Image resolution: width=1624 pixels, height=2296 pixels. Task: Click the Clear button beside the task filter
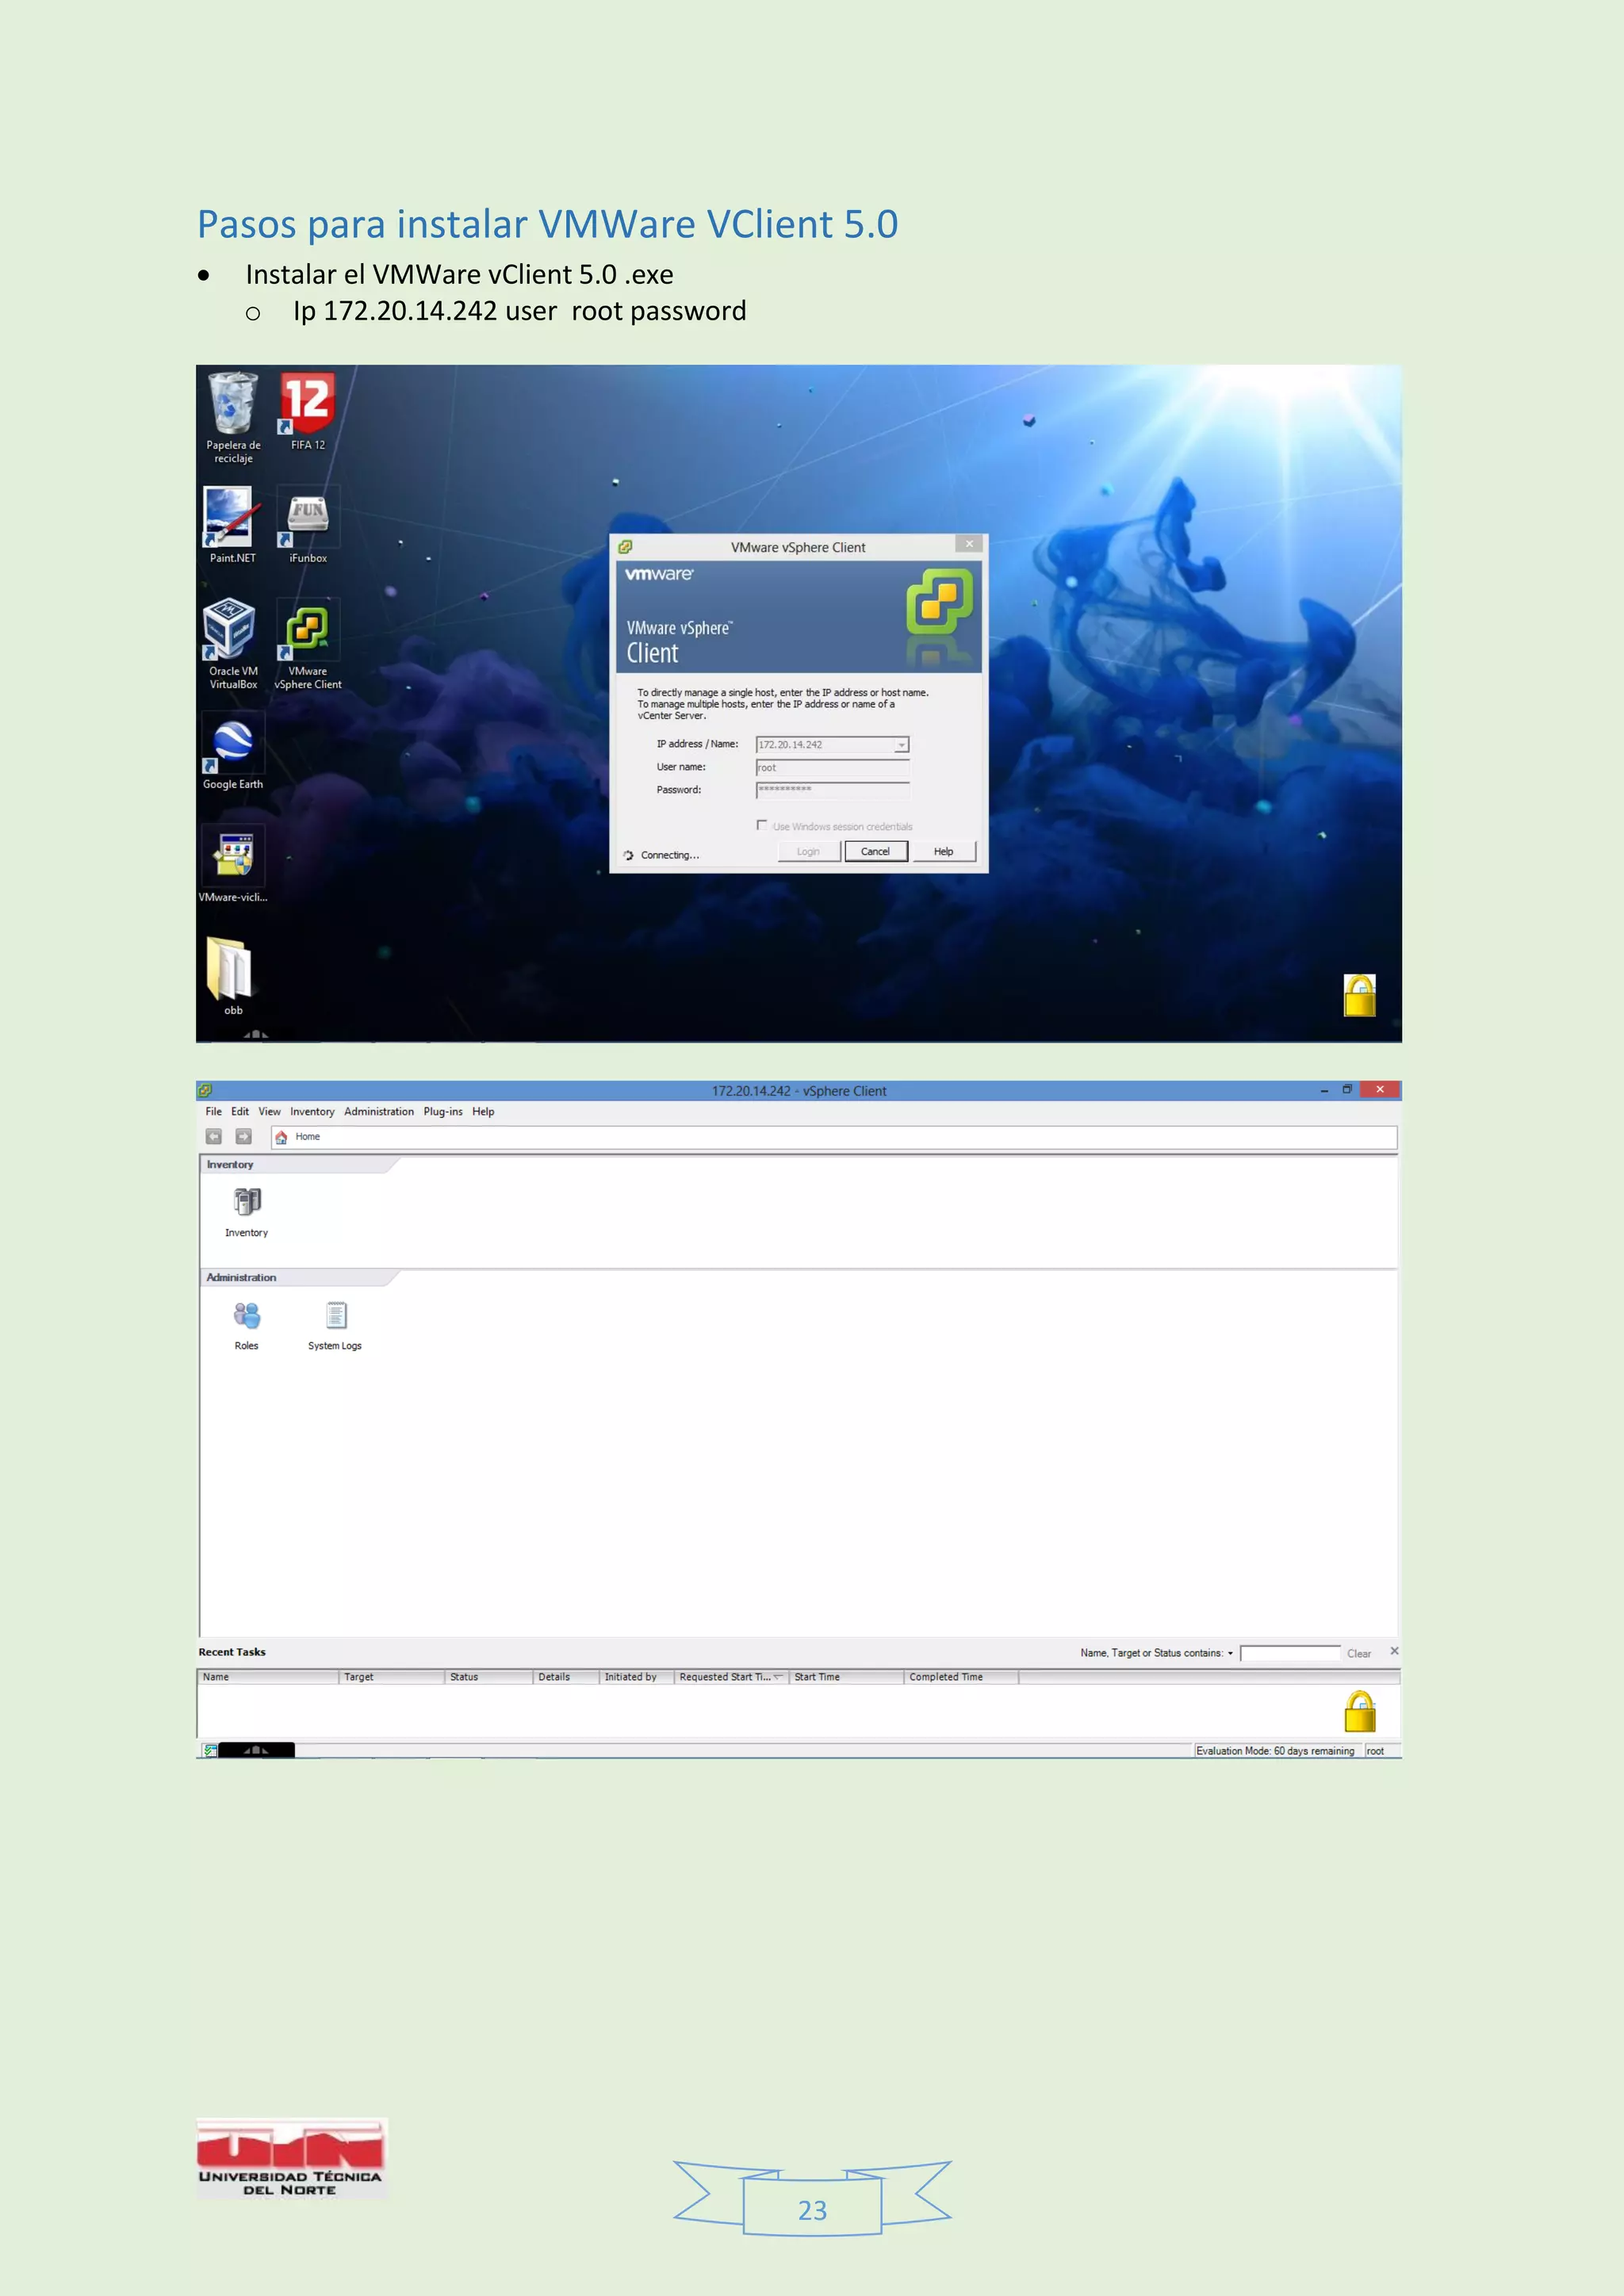pyautogui.click(x=1359, y=1653)
